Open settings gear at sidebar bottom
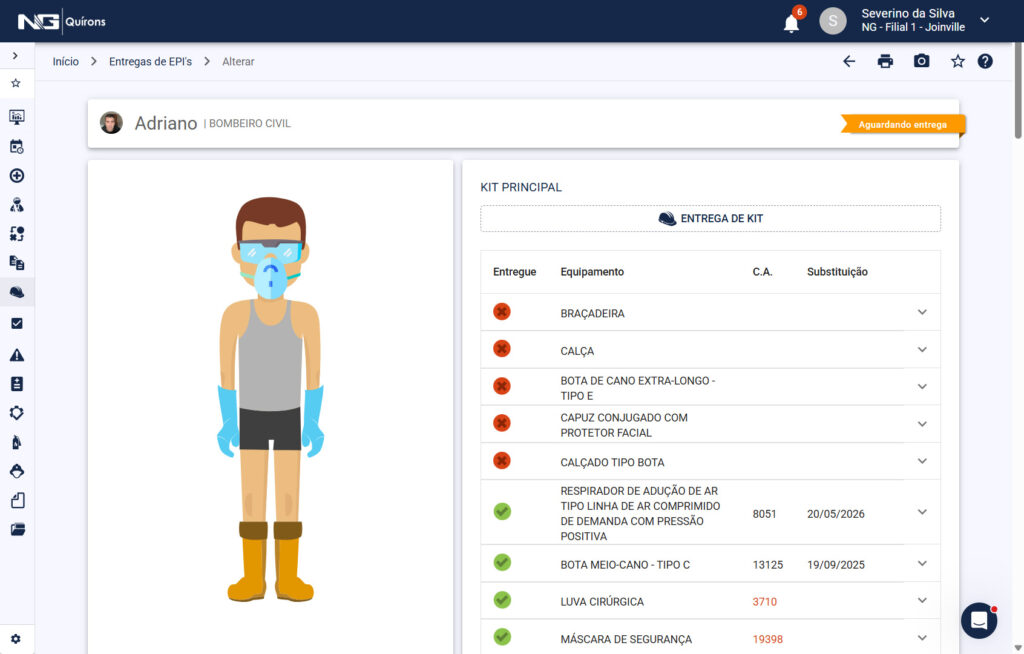This screenshot has height=654, width=1024. point(16,639)
